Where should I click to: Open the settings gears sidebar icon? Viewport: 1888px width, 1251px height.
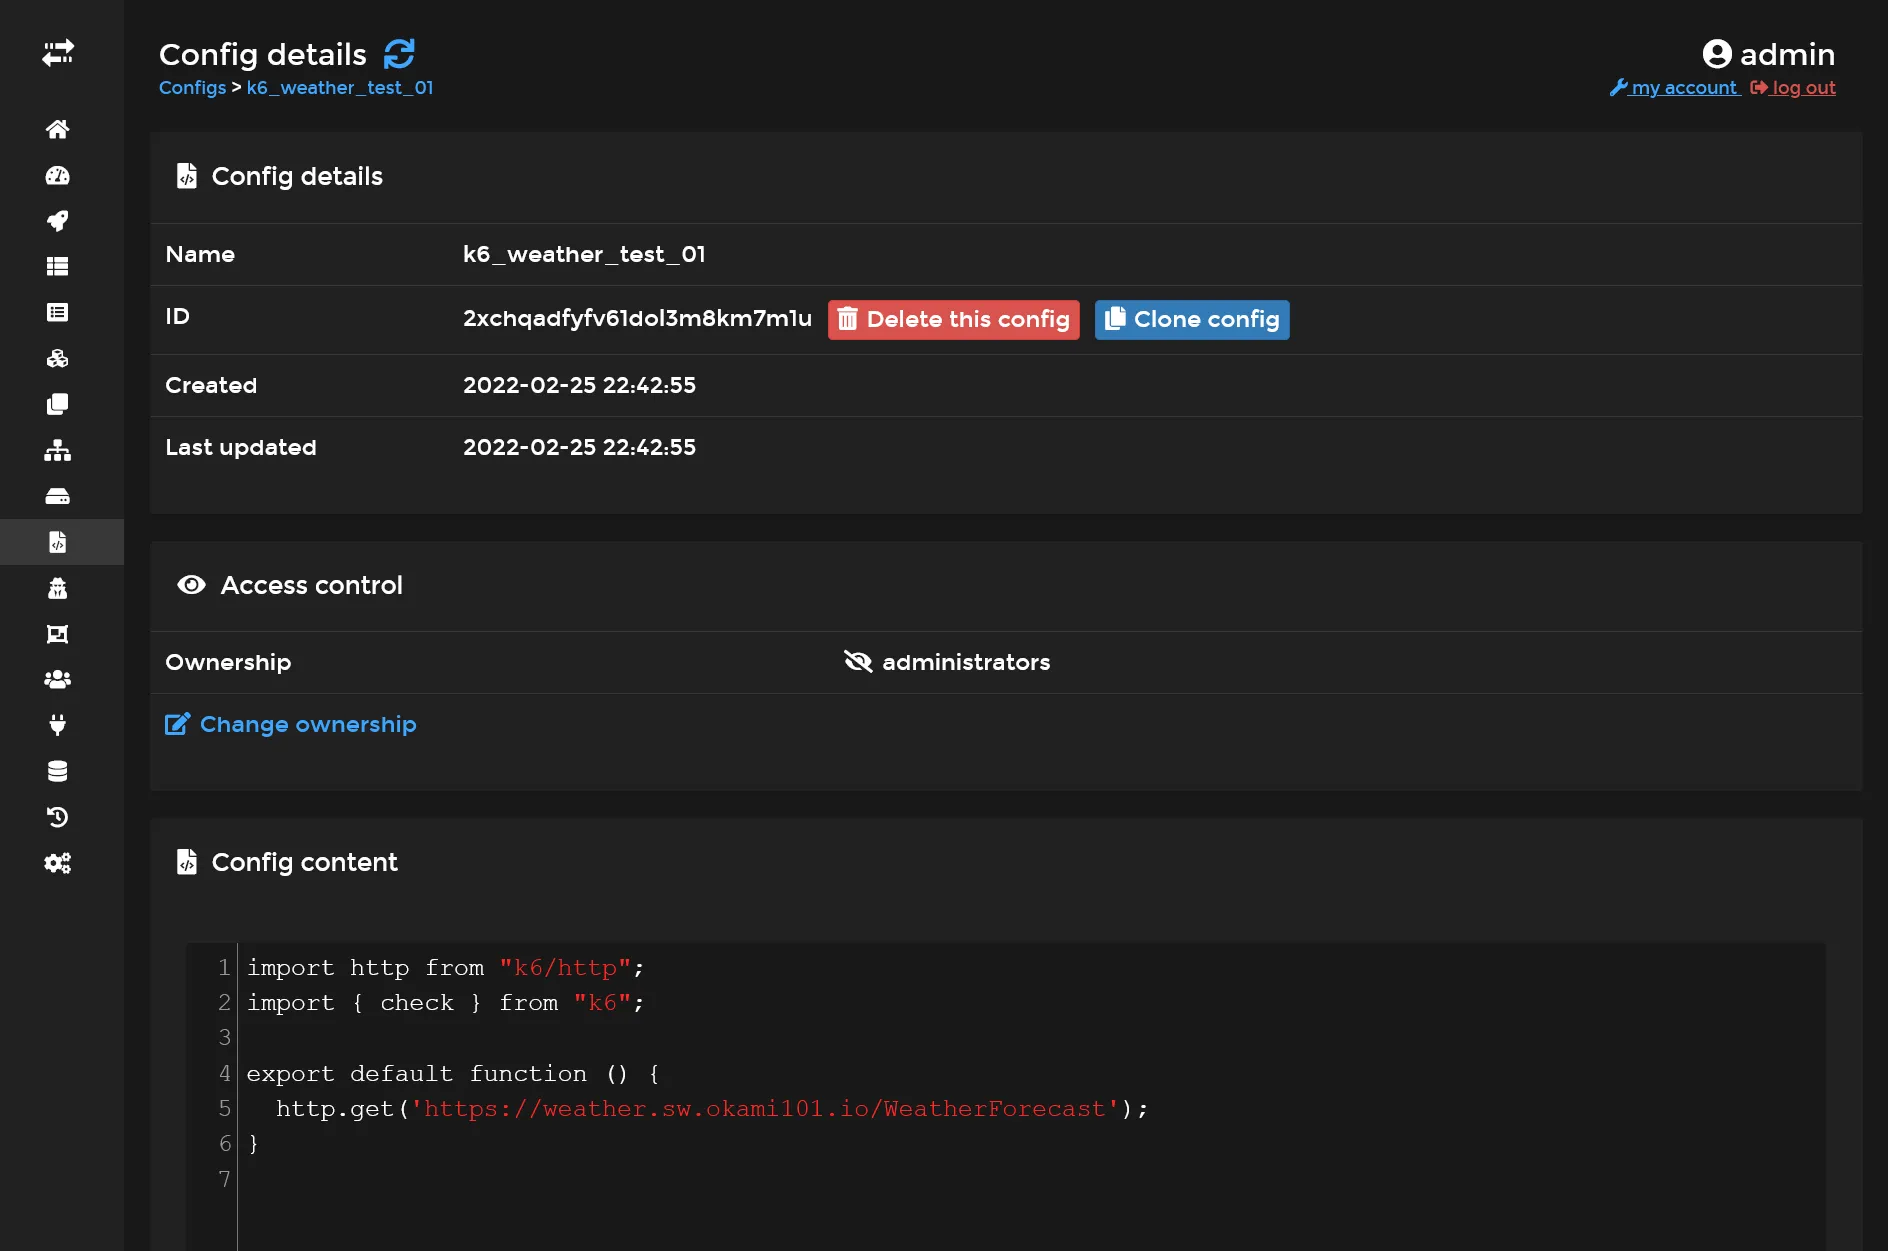point(57,863)
